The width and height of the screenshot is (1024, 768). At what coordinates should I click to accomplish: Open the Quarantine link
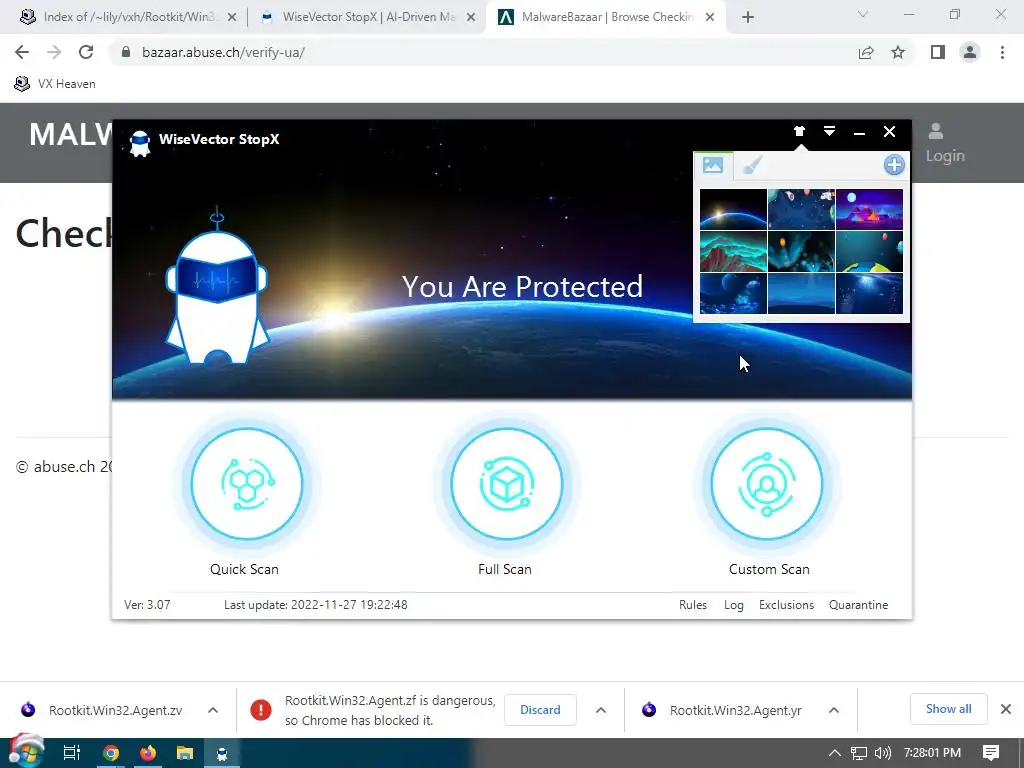(x=858, y=605)
